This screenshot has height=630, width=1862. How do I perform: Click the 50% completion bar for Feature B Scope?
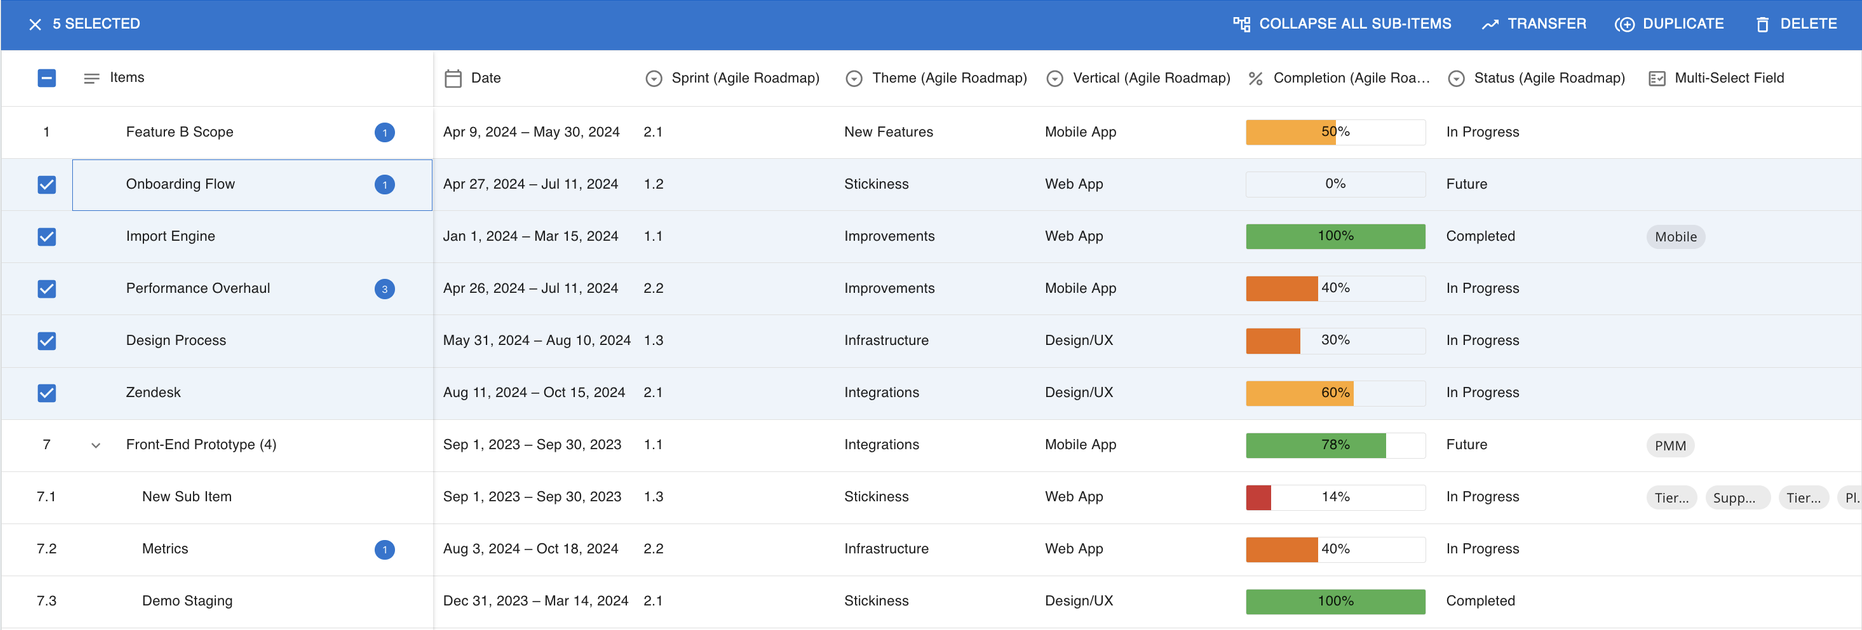click(1335, 132)
